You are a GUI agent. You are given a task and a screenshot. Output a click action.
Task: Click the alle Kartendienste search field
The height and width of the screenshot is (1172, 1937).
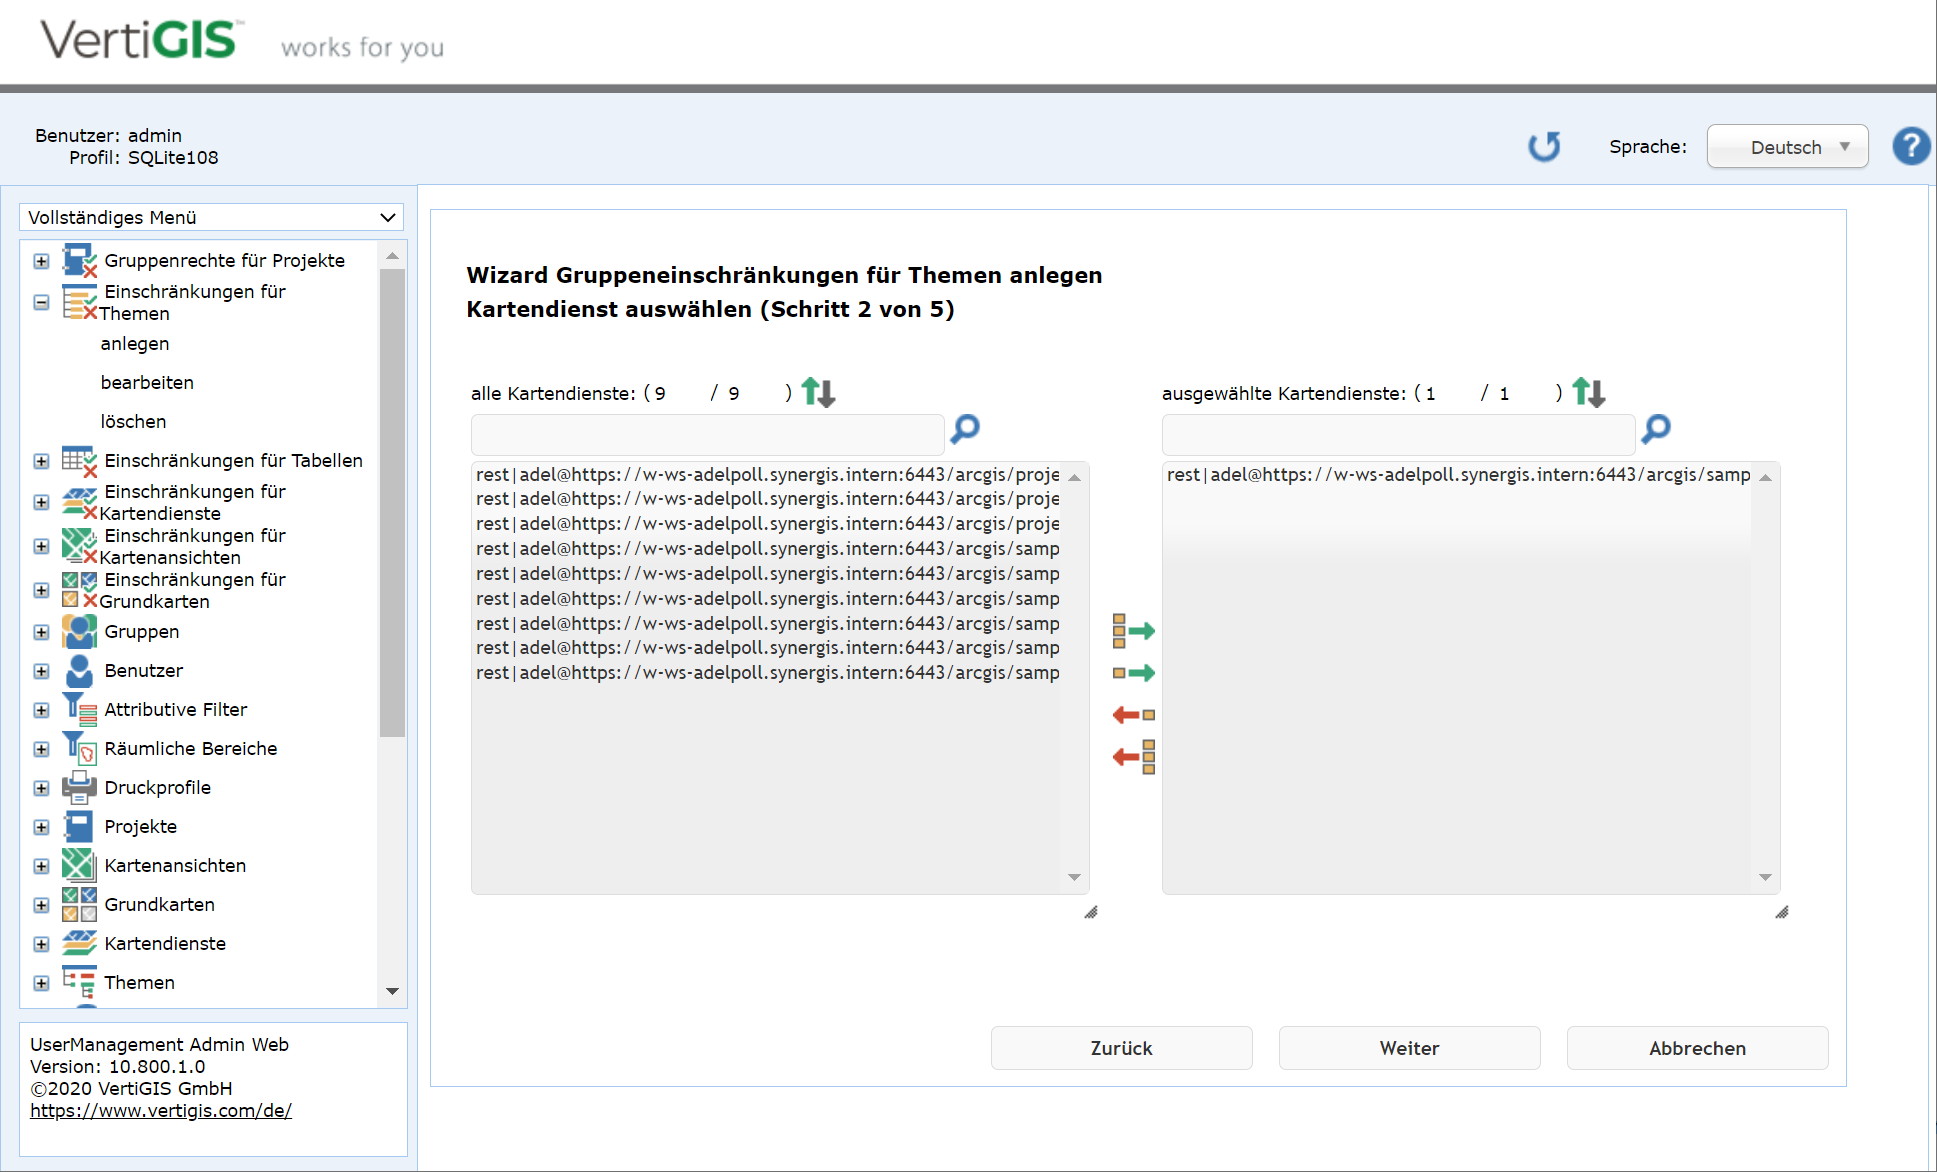click(x=707, y=435)
